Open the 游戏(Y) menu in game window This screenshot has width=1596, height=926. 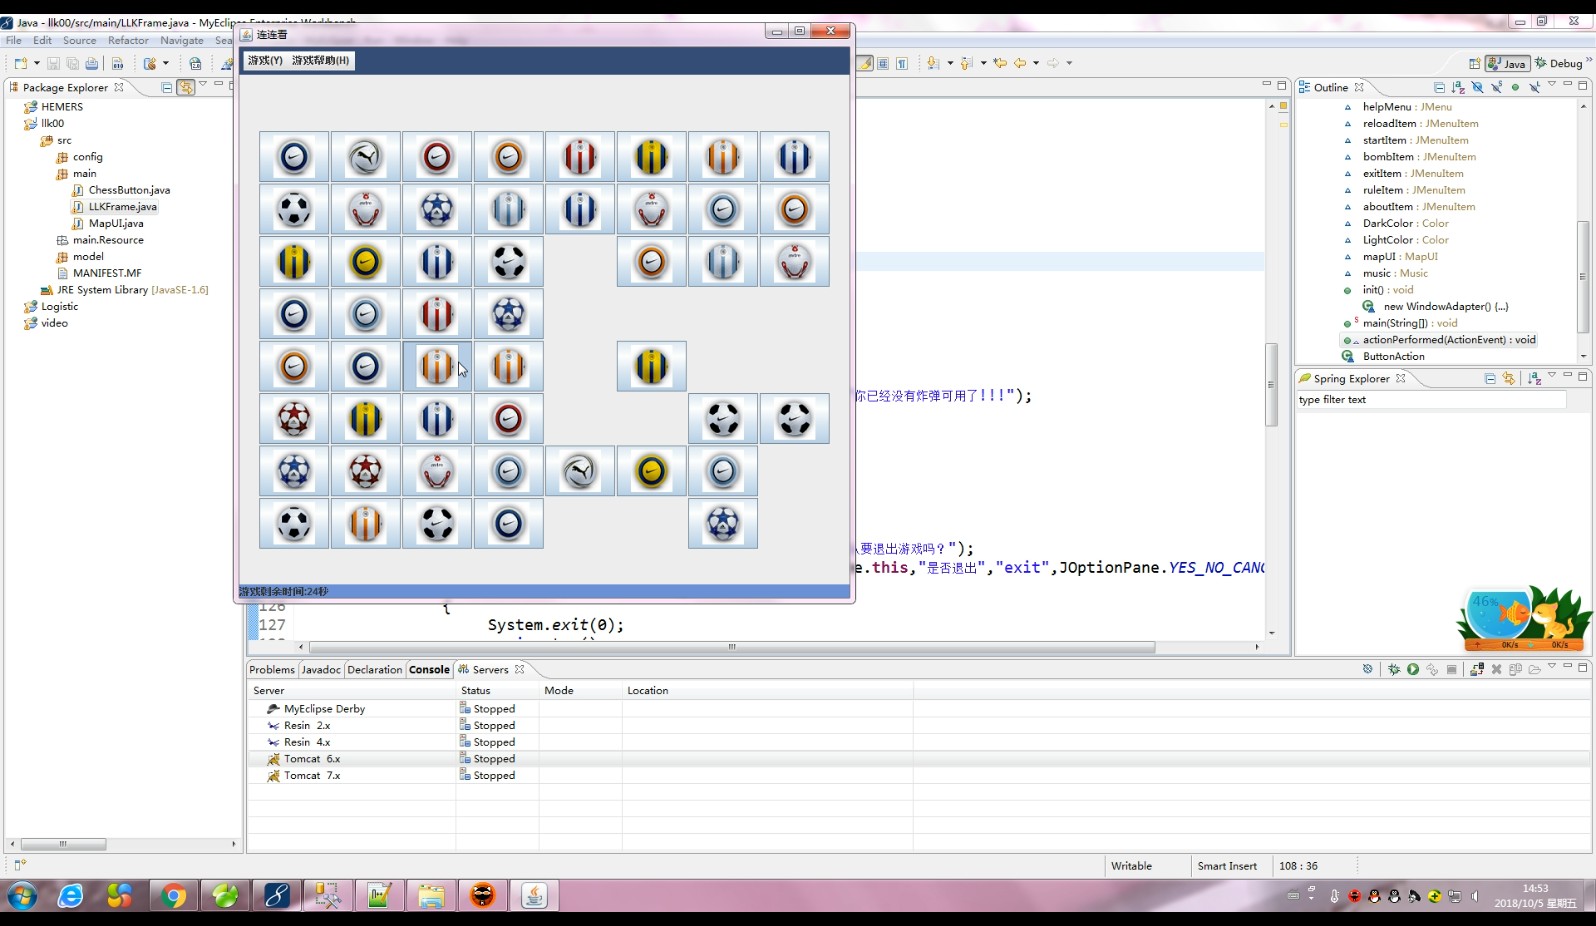pos(265,61)
